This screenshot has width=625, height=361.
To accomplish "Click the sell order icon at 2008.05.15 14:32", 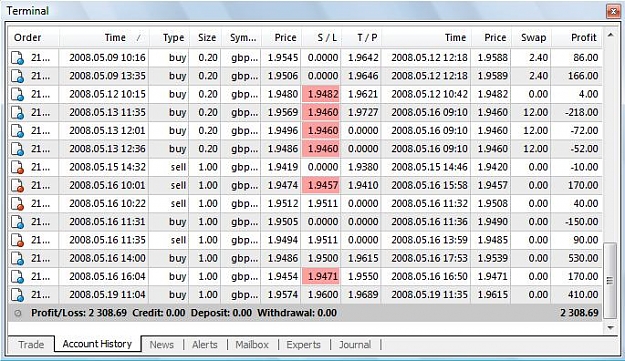I will 17,167.
